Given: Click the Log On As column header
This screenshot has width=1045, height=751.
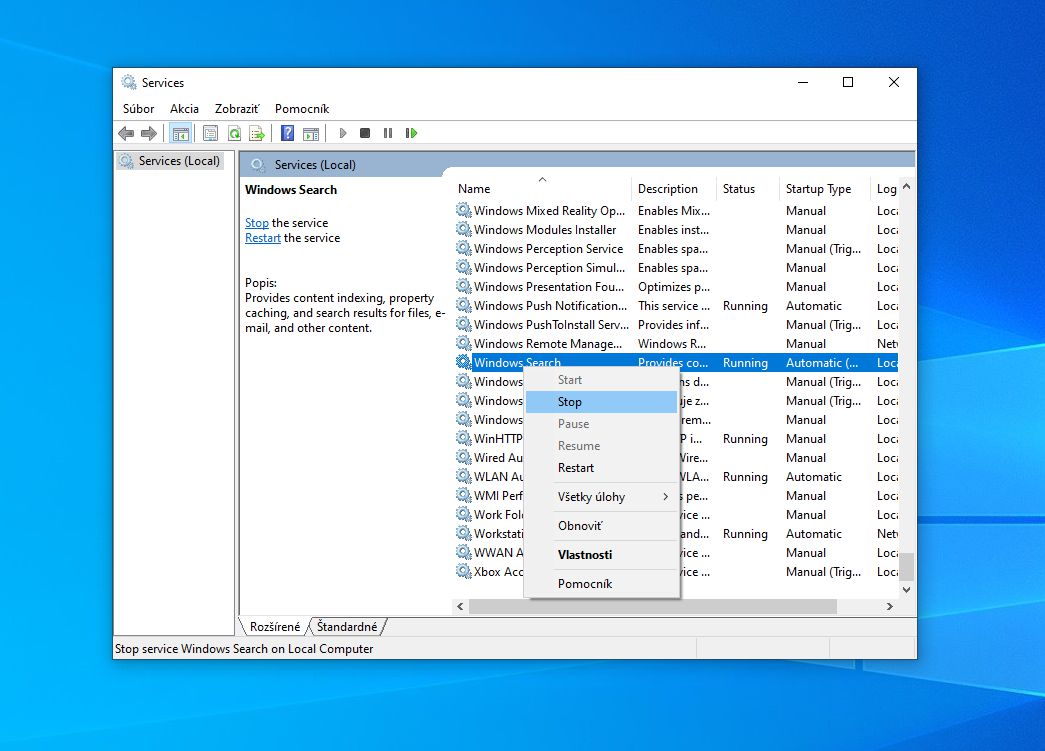Looking at the screenshot, I should (885, 189).
